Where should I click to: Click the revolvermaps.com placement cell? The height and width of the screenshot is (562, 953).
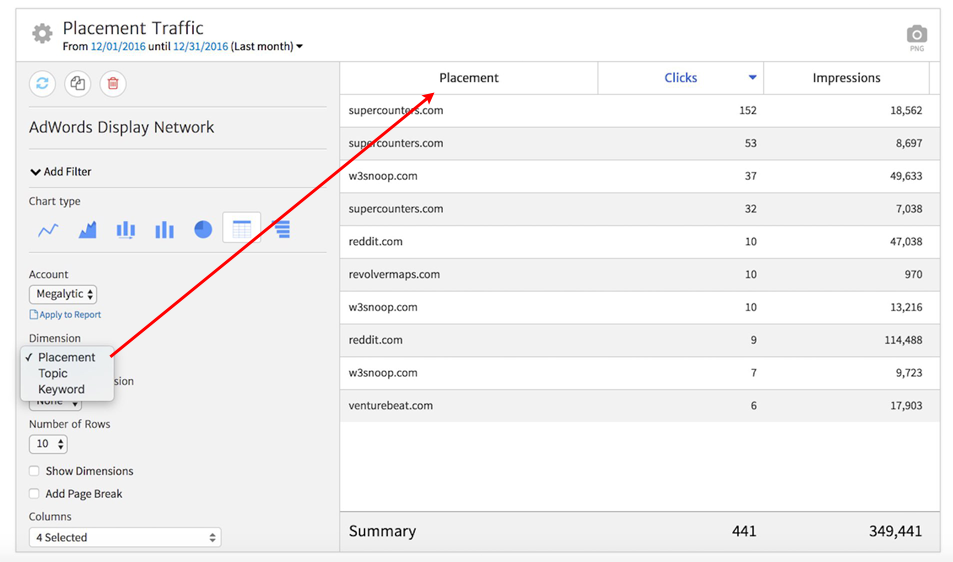tap(394, 275)
